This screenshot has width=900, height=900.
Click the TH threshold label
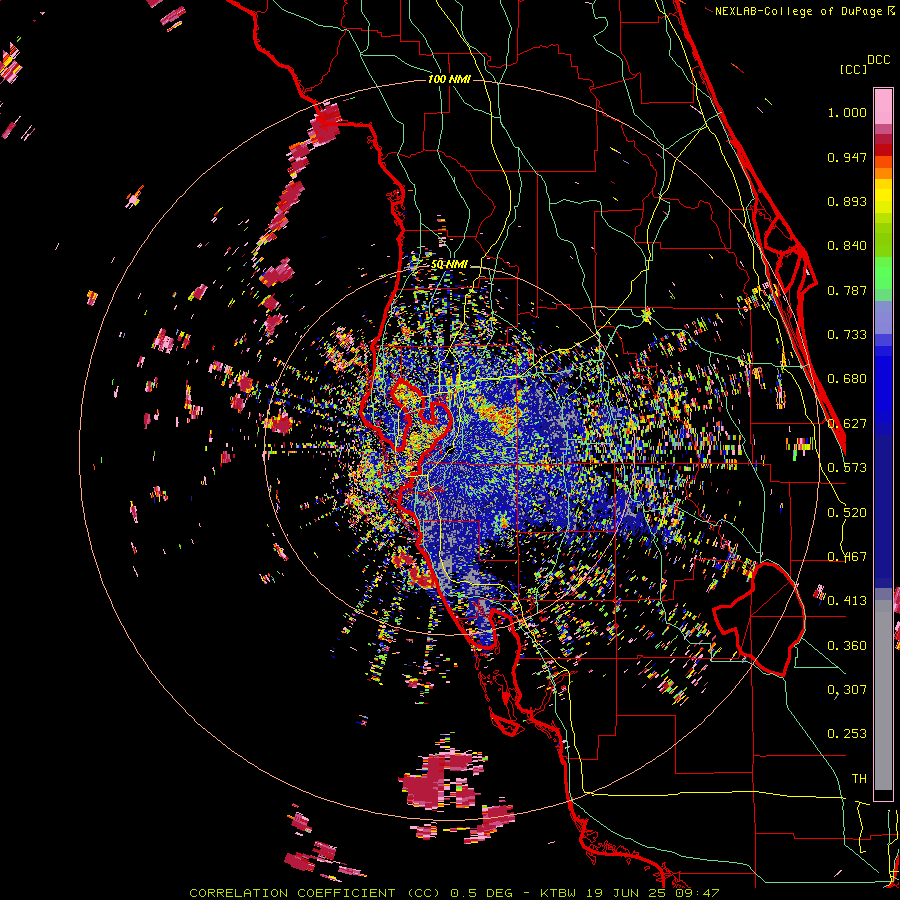click(859, 779)
